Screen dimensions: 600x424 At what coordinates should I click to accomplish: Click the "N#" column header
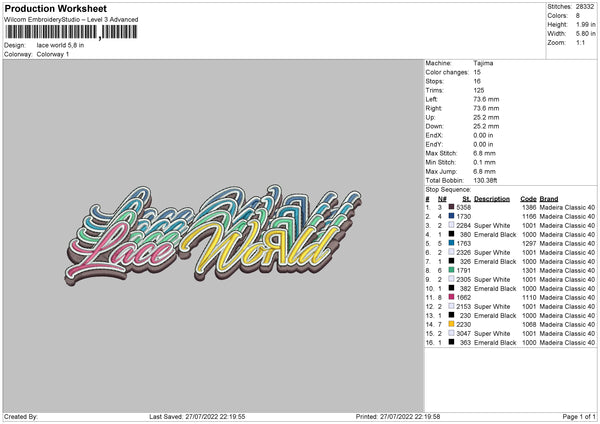point(442,199)
